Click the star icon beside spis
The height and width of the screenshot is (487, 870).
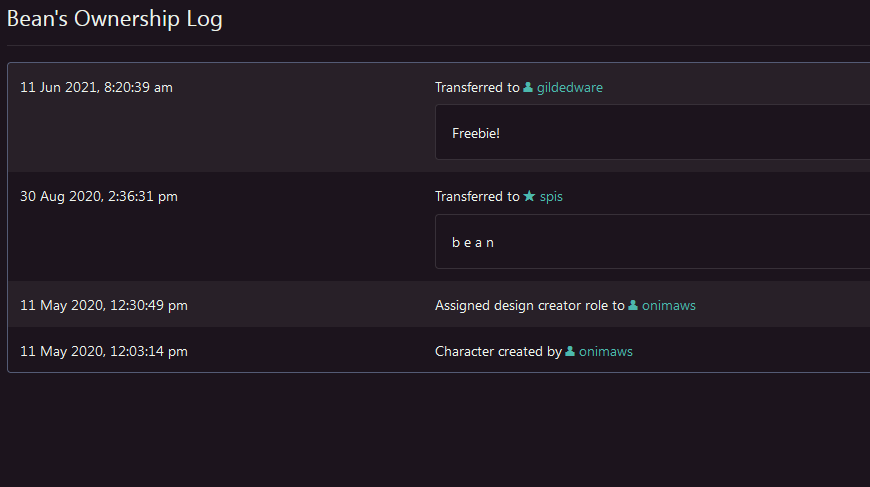click(x=529, y=197)
